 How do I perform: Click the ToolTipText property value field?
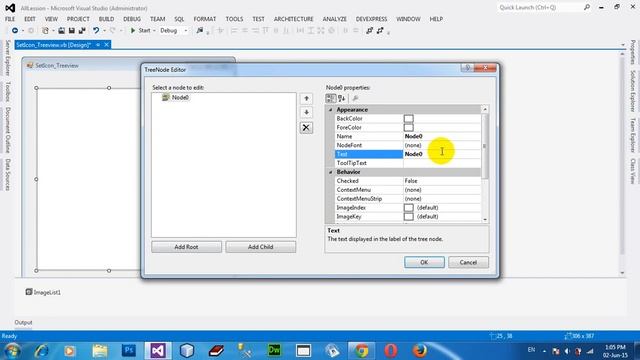click(442, 163)
